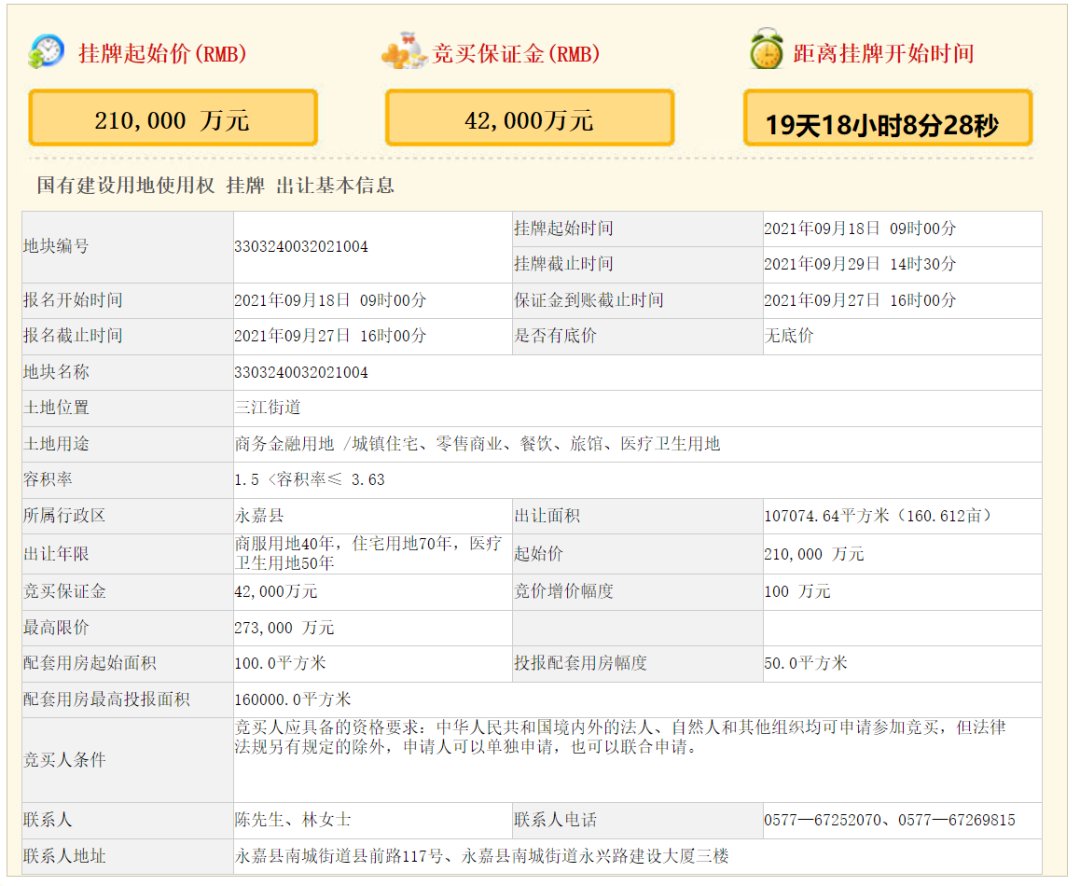
Task: Click 2021年09月18日 09时00分 next to 报名开始时间
Action: [x=330, y=300]
